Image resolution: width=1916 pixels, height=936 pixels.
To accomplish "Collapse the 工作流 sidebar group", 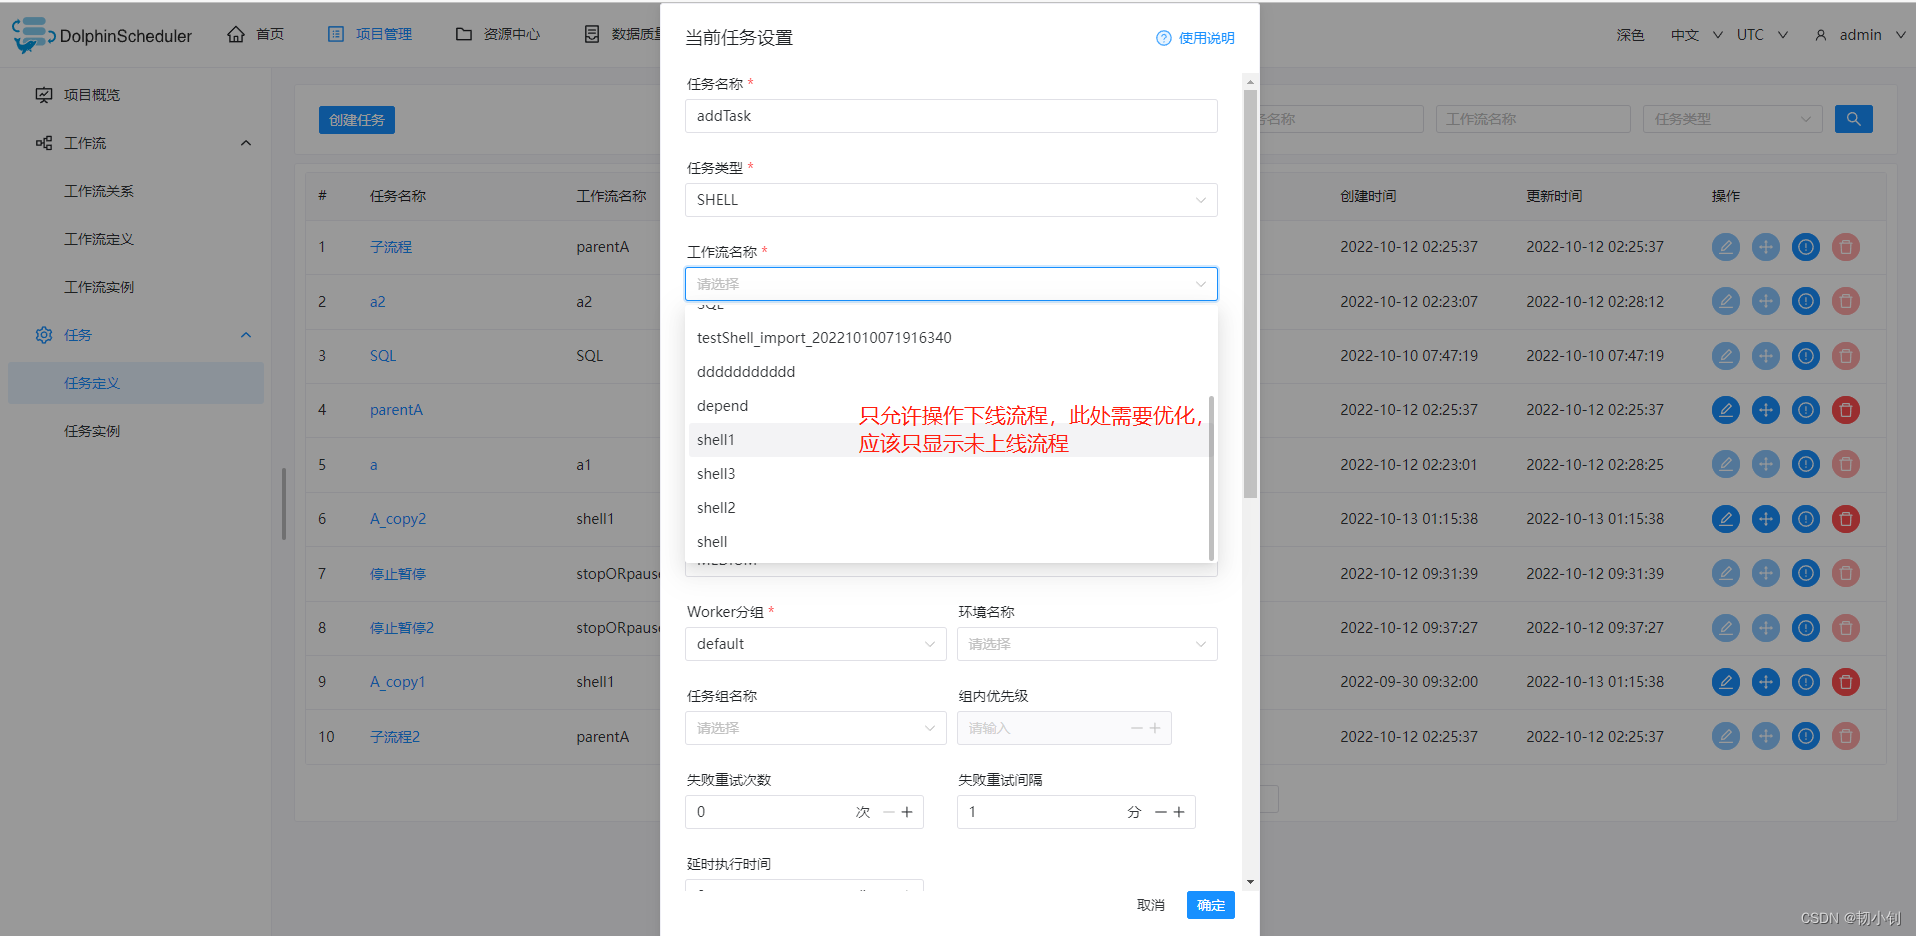I will (x=246, y=143).
